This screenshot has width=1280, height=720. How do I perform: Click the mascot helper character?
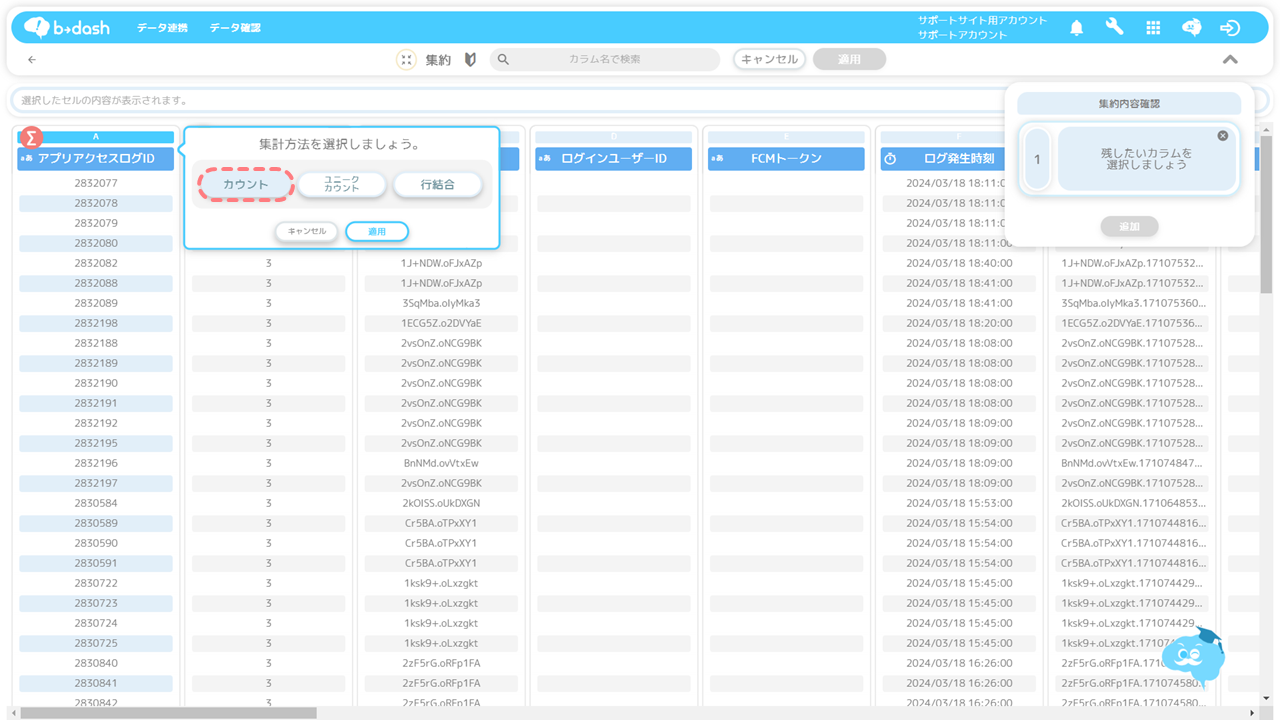pyautogui.click(x=1194, y=657)
